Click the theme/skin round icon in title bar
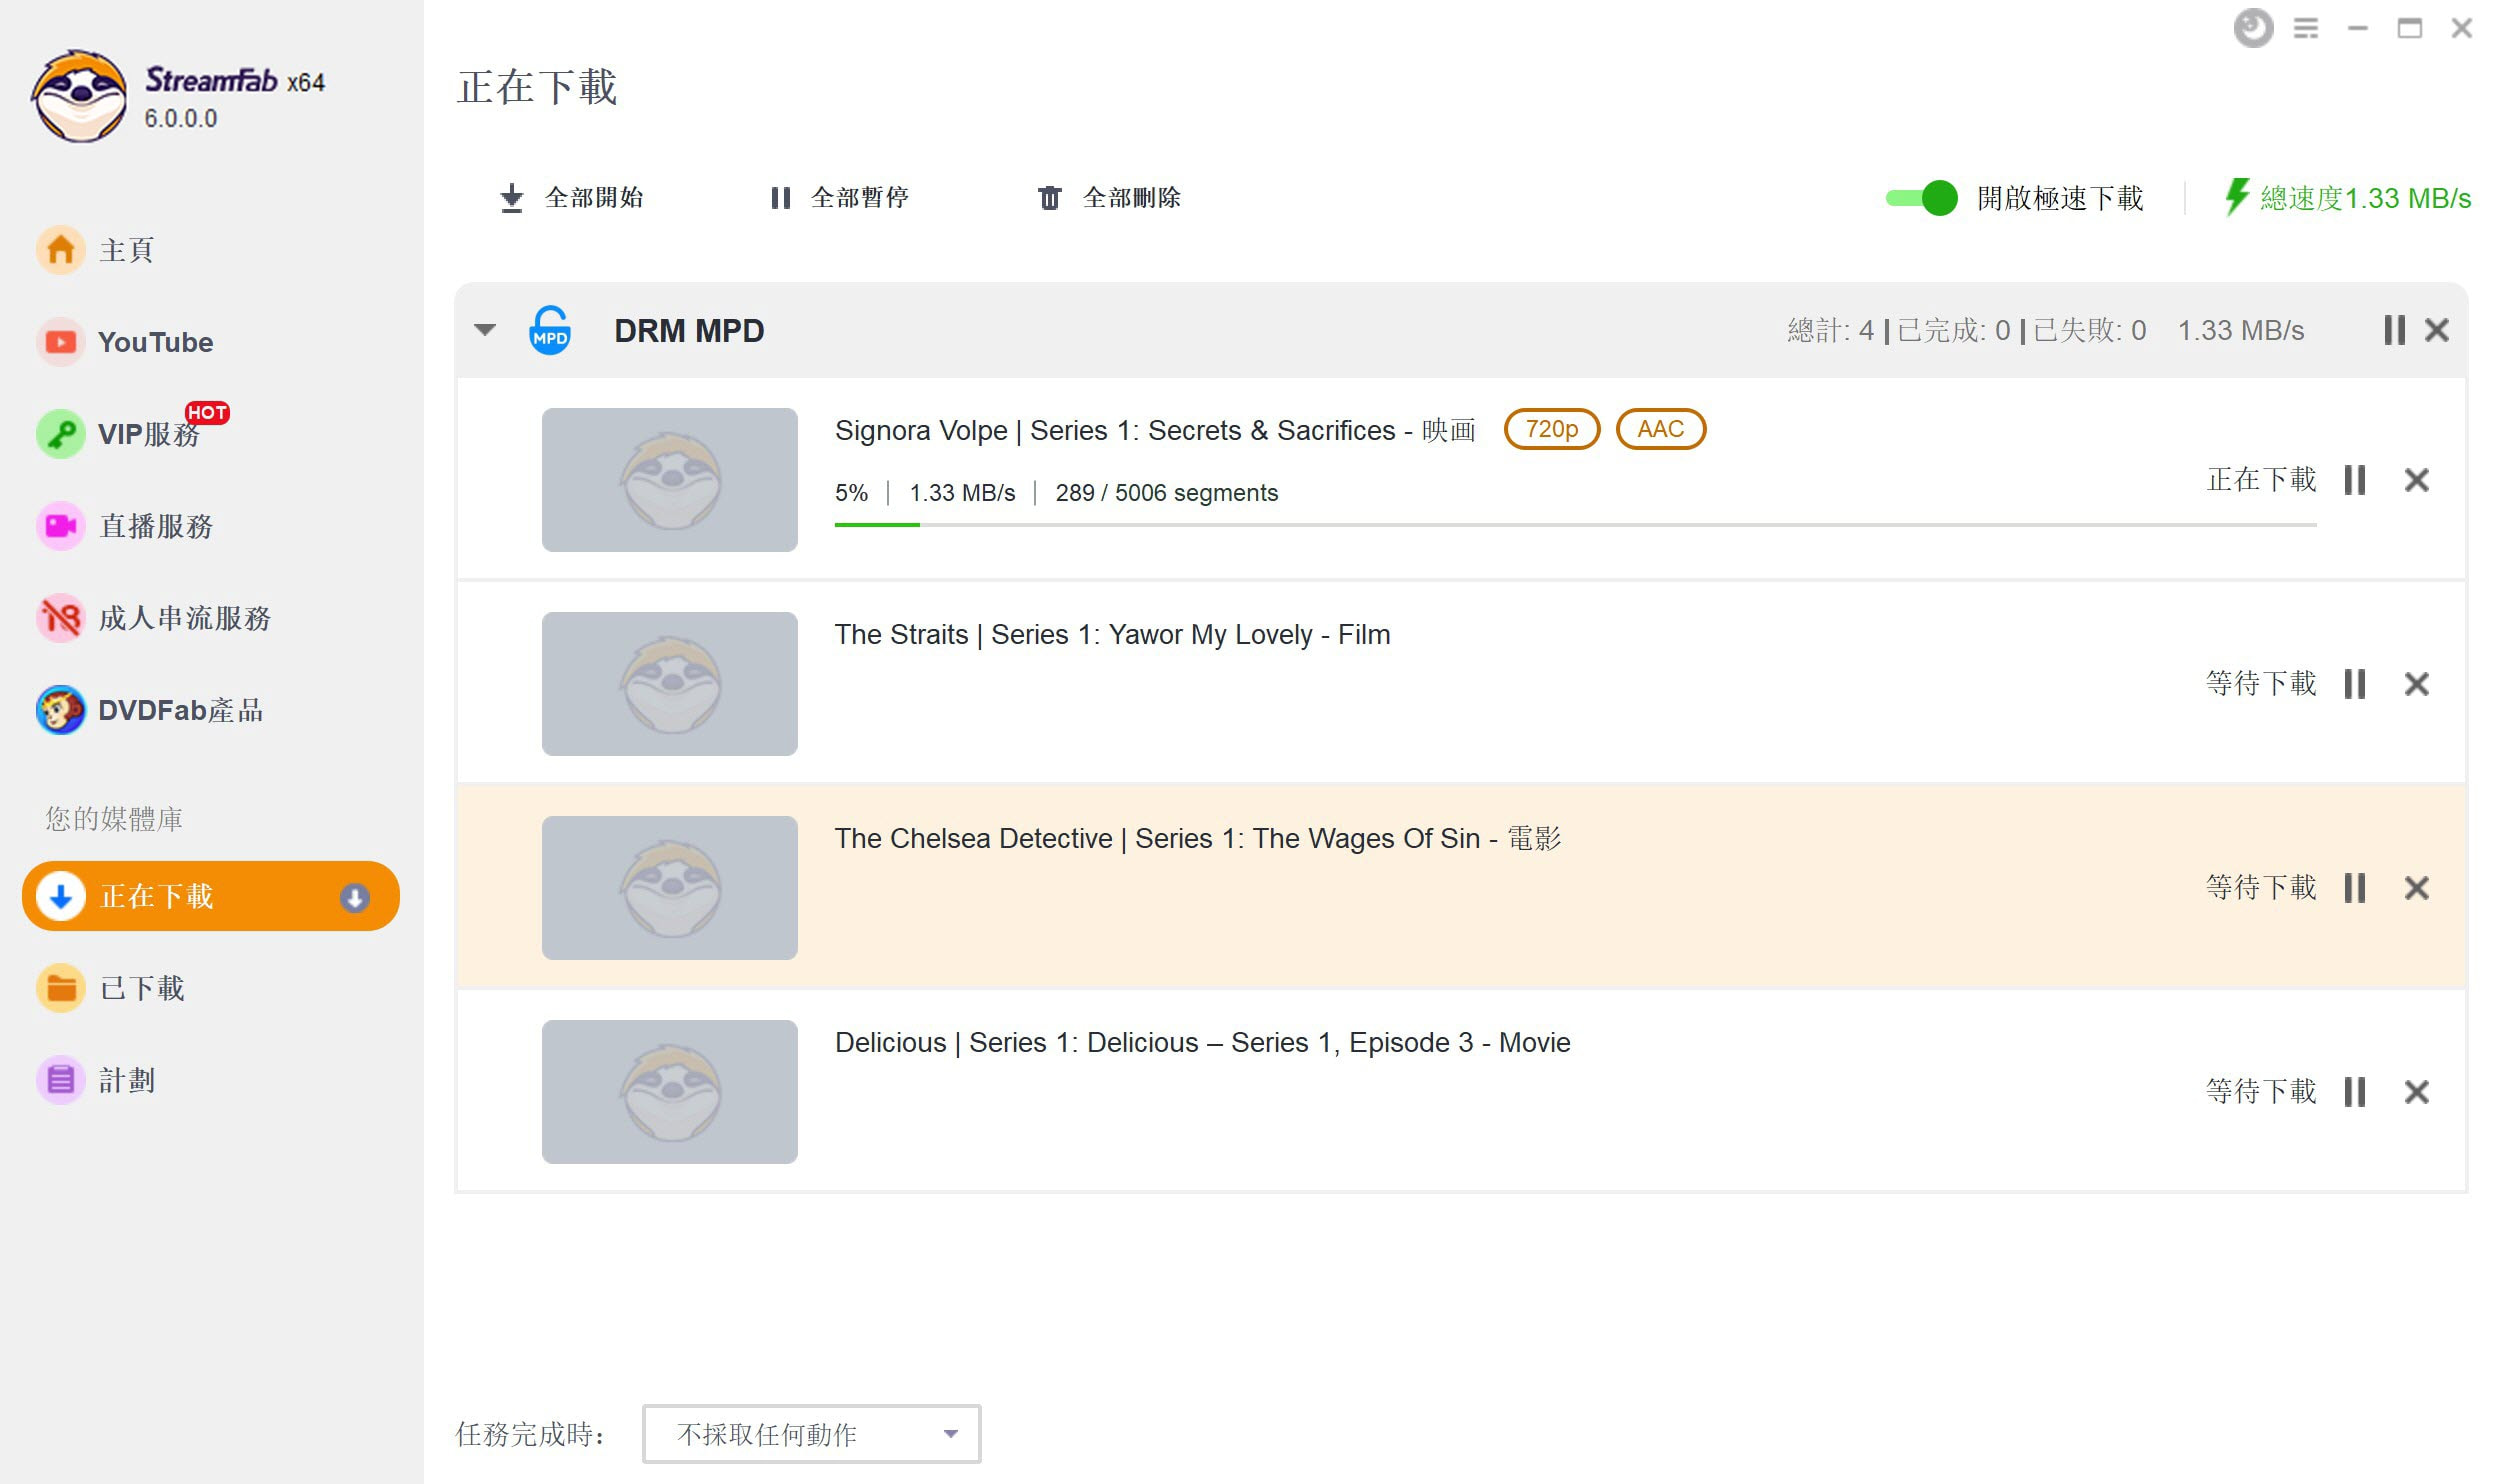The width and height of the screenshot is (2502, 1484). [2252, 28]
